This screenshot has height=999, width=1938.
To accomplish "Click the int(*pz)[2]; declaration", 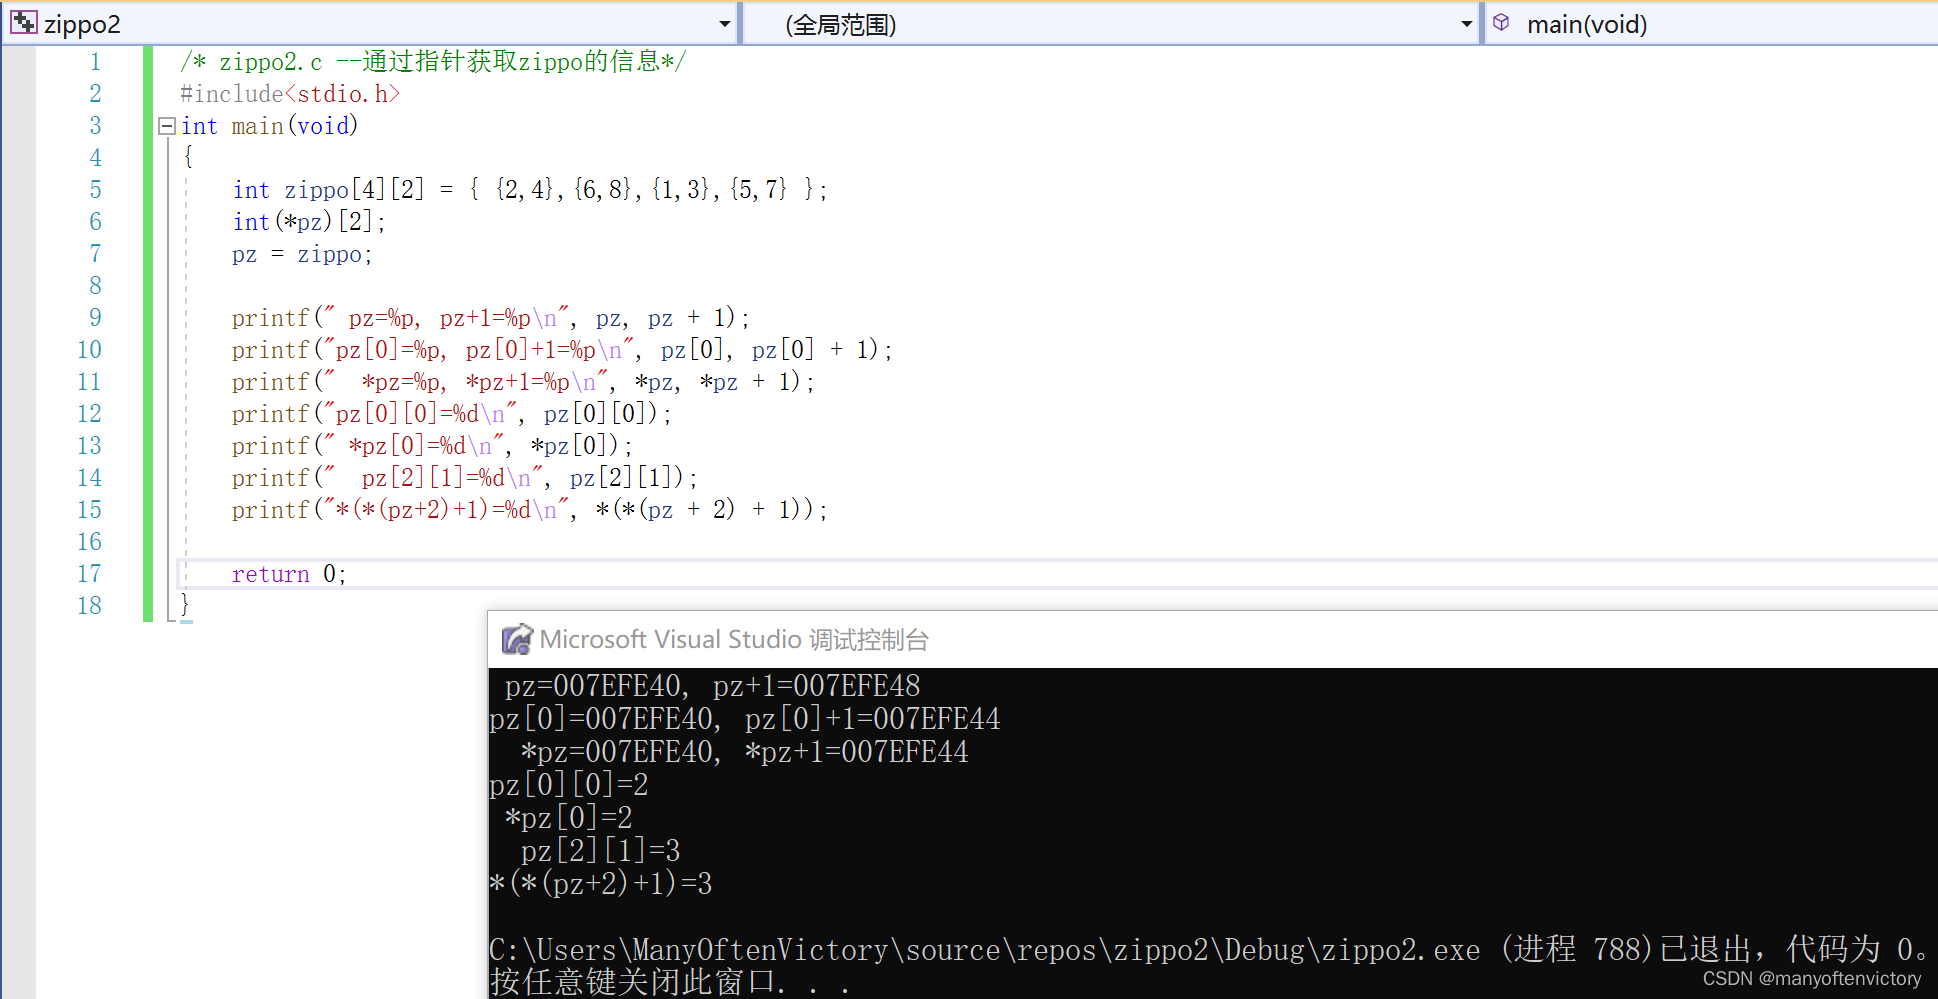I will [309, 222].
